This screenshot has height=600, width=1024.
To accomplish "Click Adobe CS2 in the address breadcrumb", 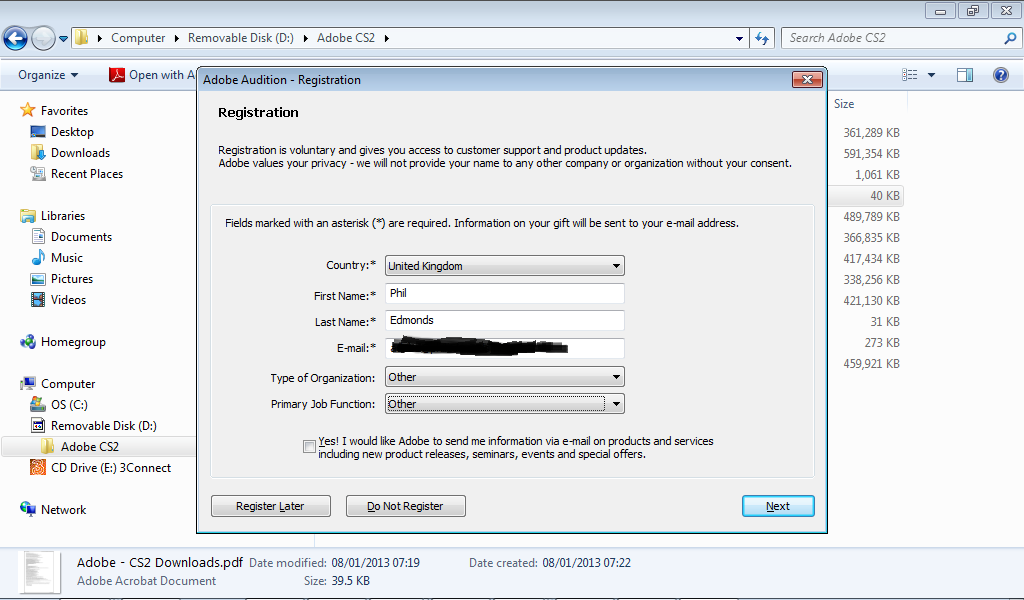I will pos(346,38).
